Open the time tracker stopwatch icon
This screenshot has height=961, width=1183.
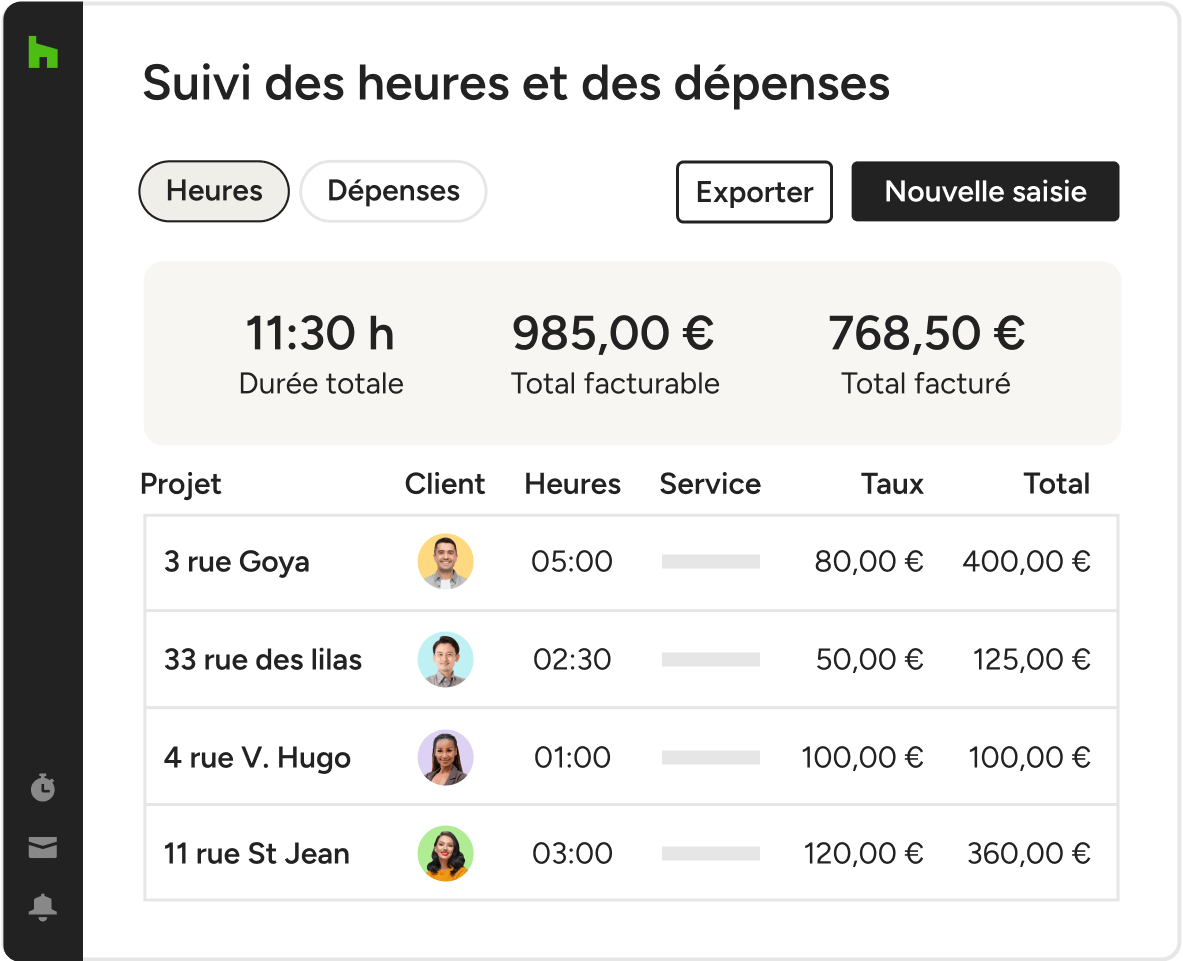click(42, 788)
